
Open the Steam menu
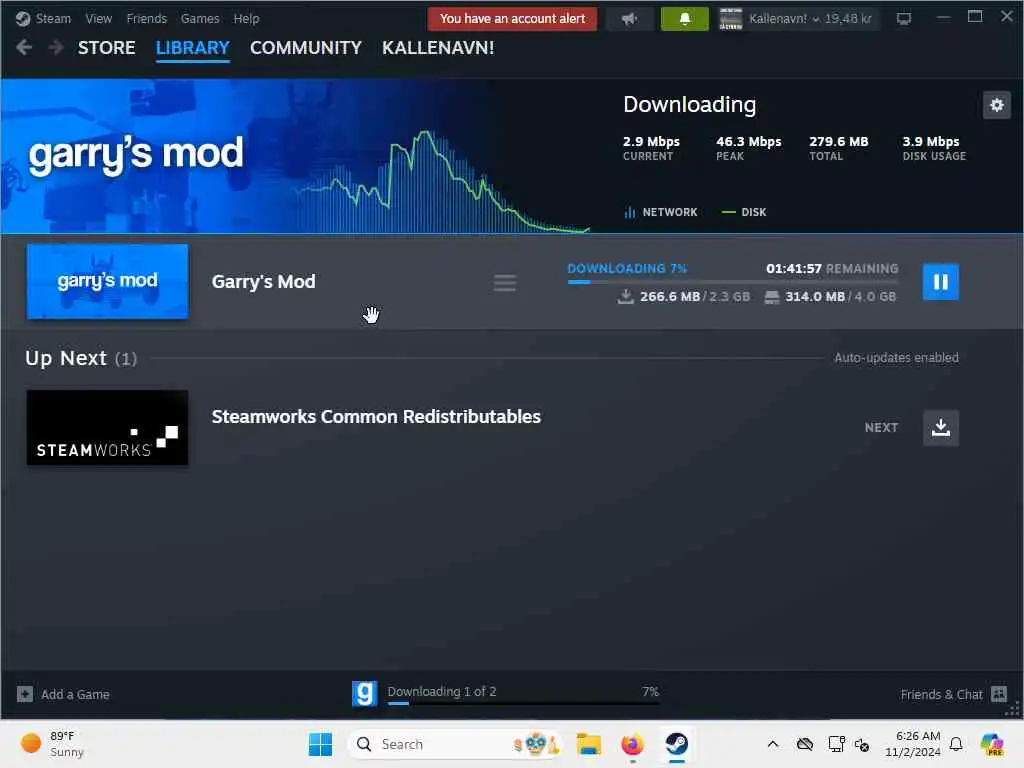53,19
